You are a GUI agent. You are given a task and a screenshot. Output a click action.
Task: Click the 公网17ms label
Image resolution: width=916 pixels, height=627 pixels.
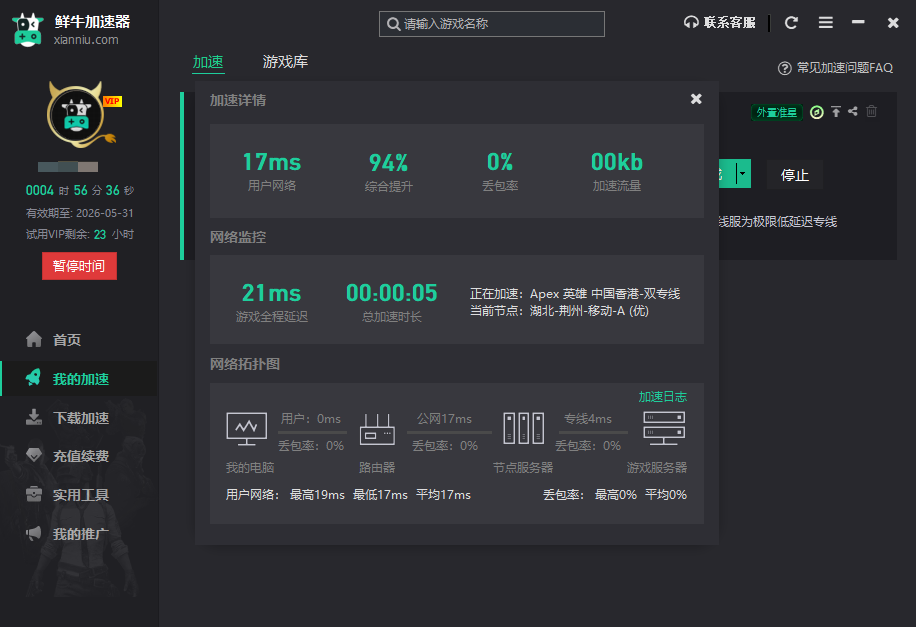pos(444,419)
